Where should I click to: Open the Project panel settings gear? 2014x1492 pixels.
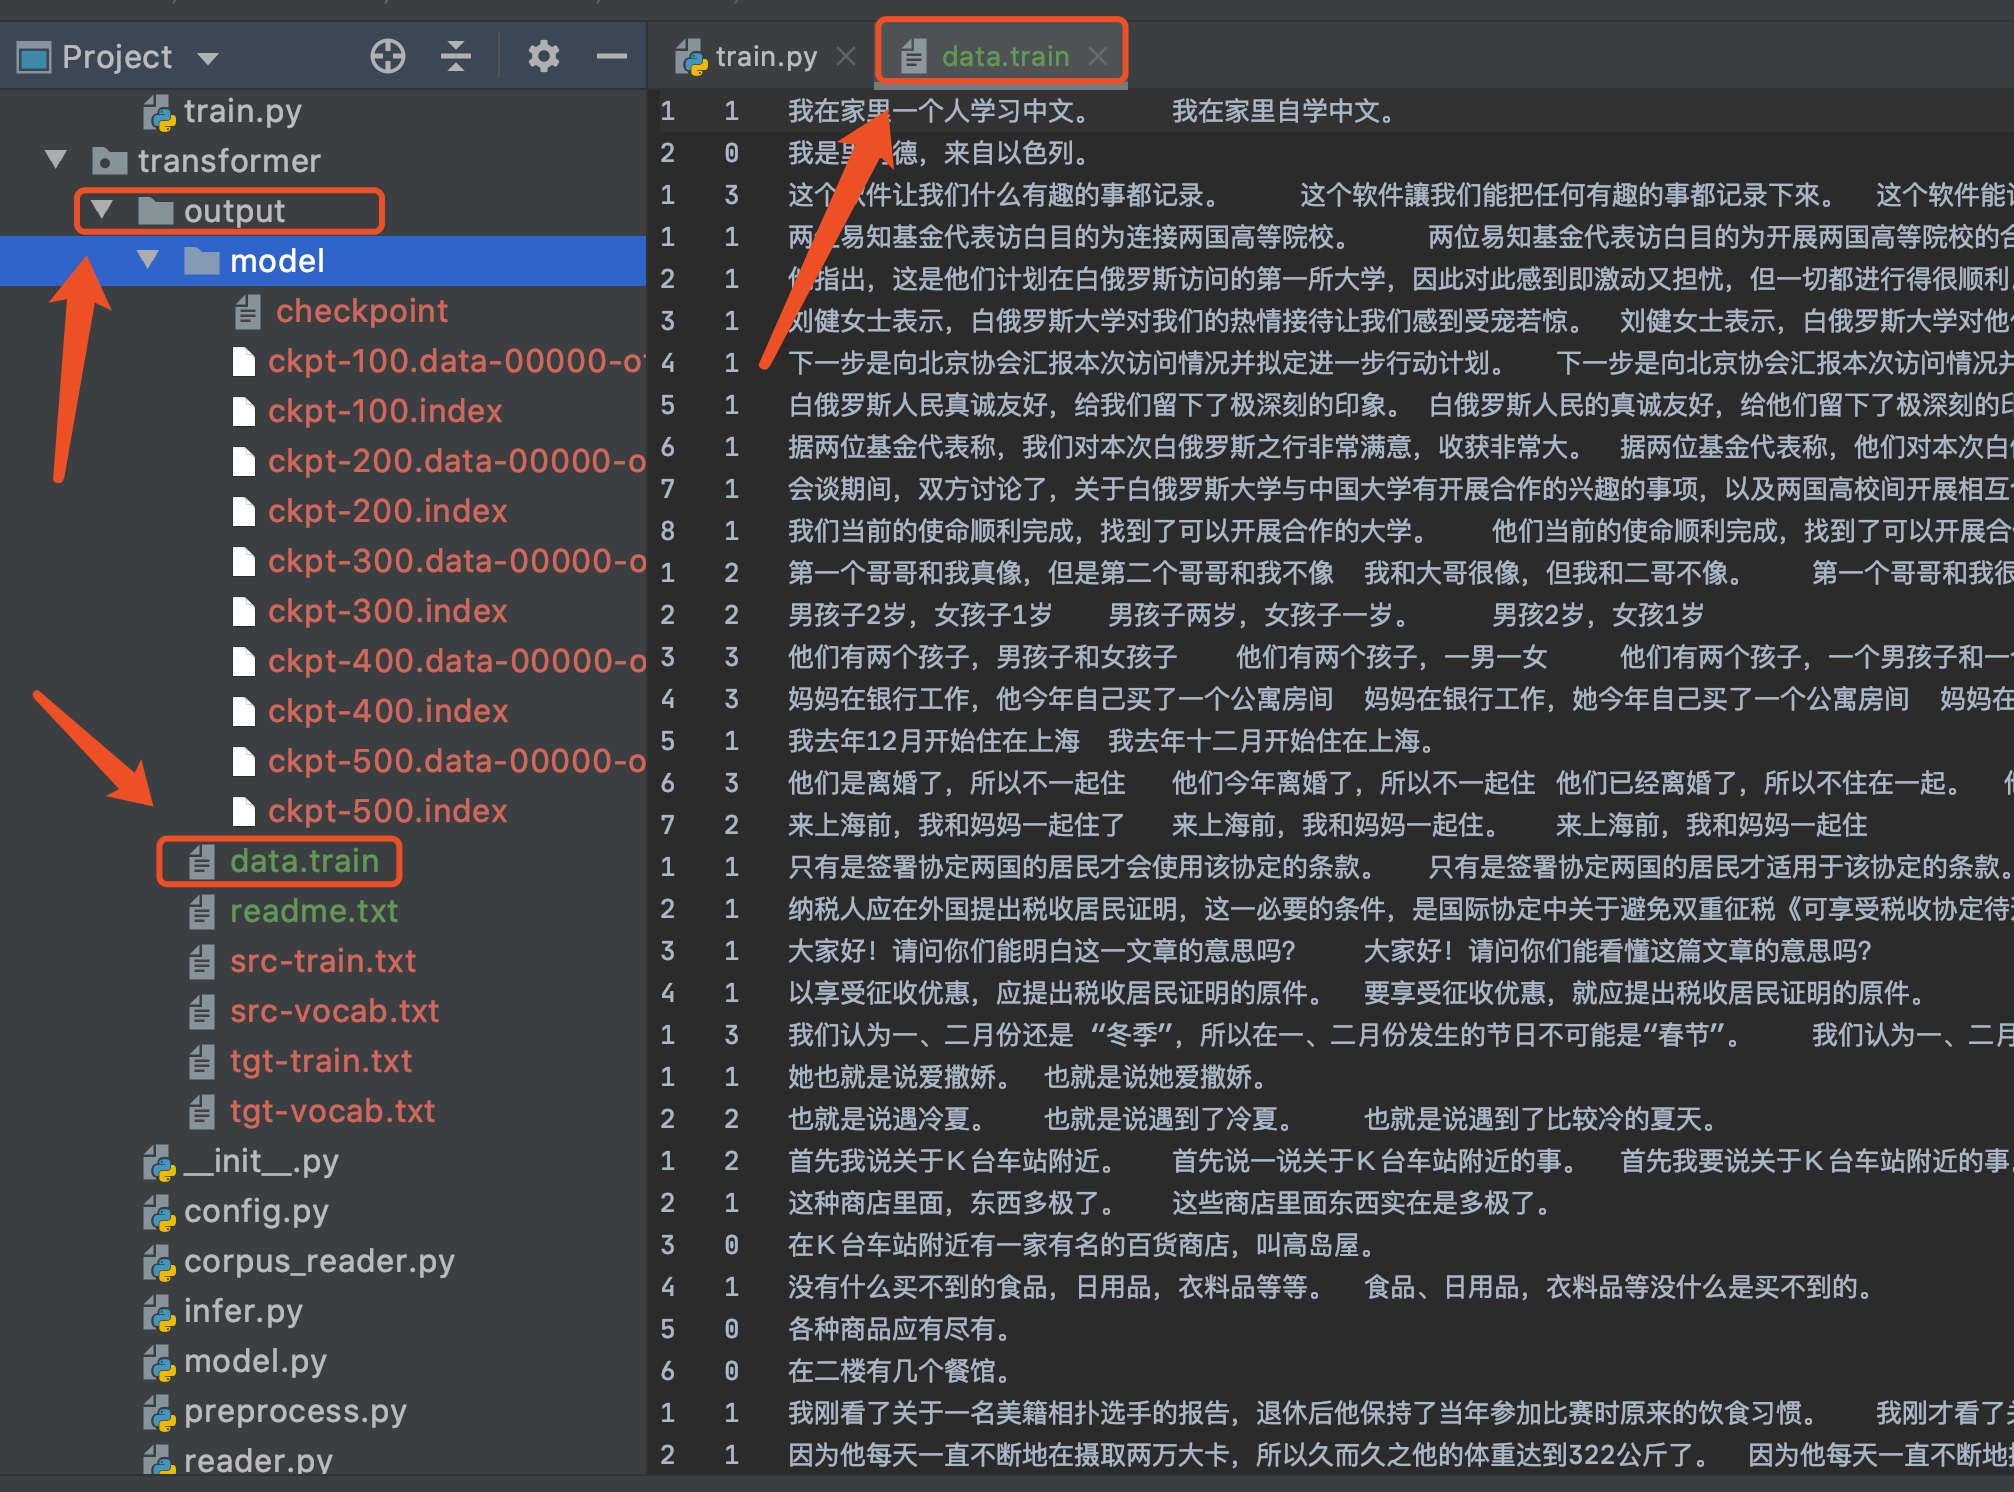[543, 57]
